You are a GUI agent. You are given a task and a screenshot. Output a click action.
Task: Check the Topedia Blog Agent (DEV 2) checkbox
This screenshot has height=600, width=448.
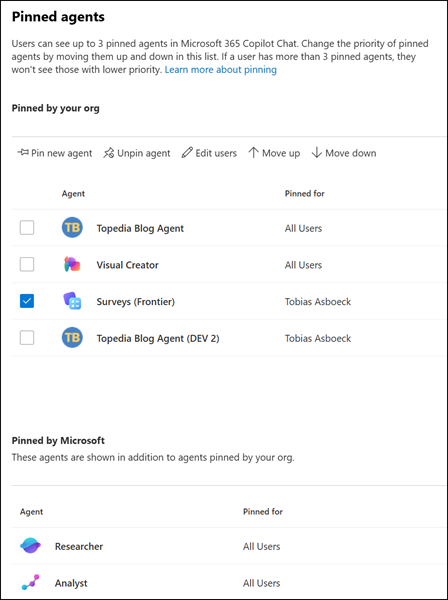click(x=27, y=338)
